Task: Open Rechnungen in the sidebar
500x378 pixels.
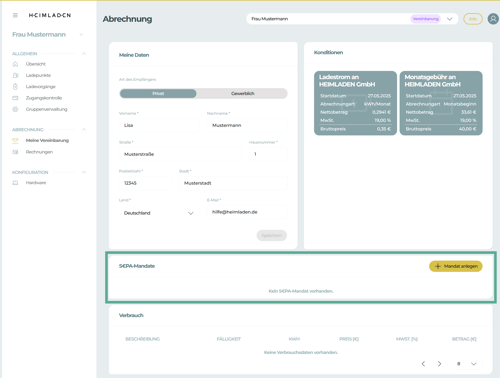Action: 39,152
